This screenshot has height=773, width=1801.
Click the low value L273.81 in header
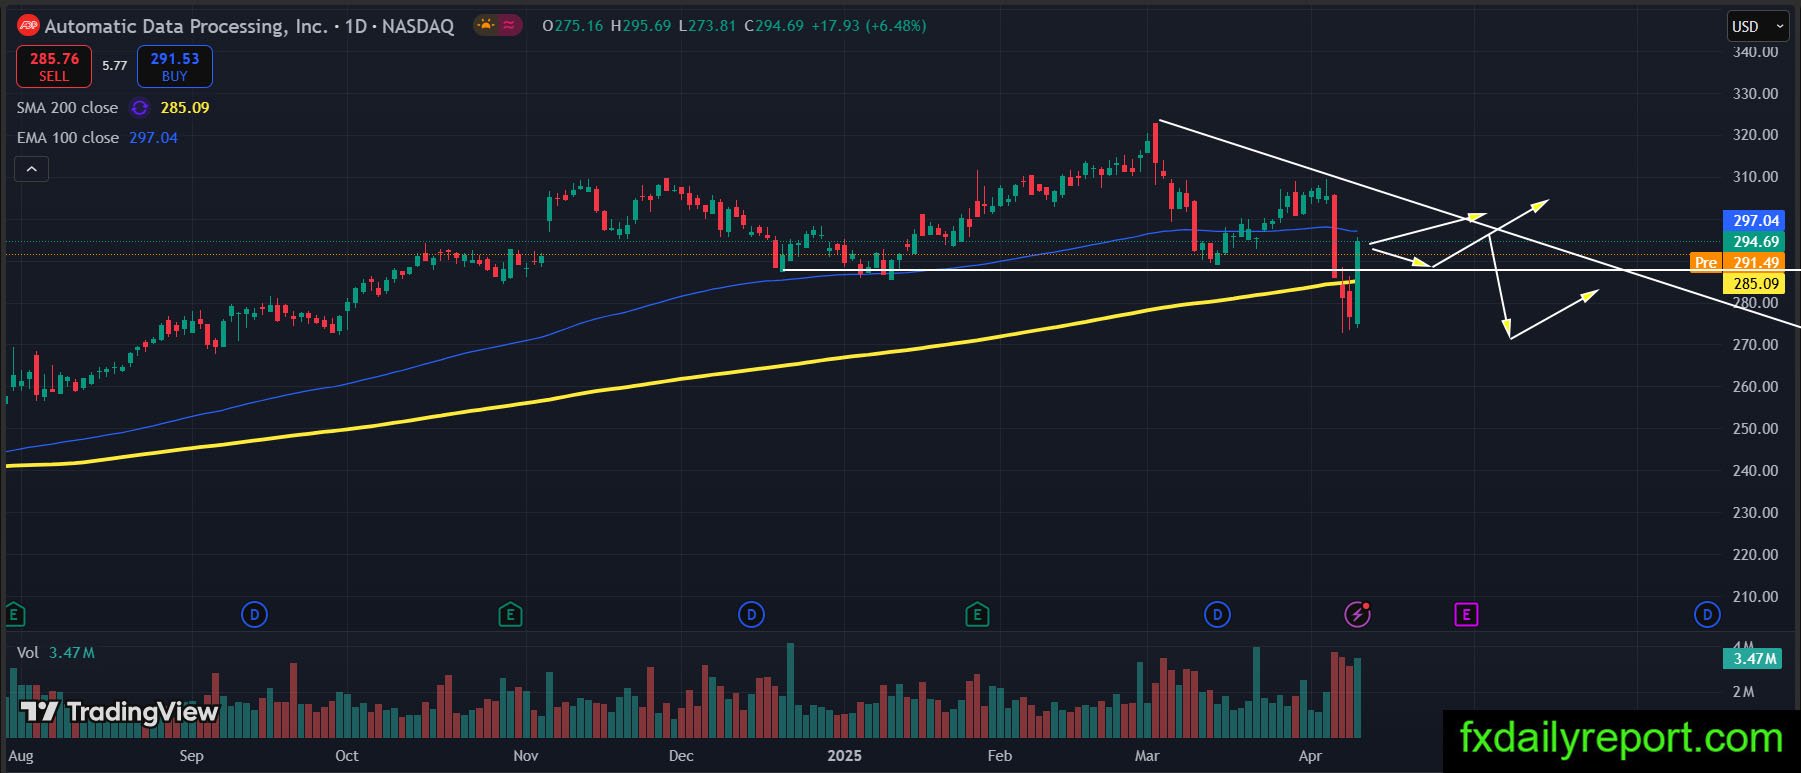[x=707, y=26]
